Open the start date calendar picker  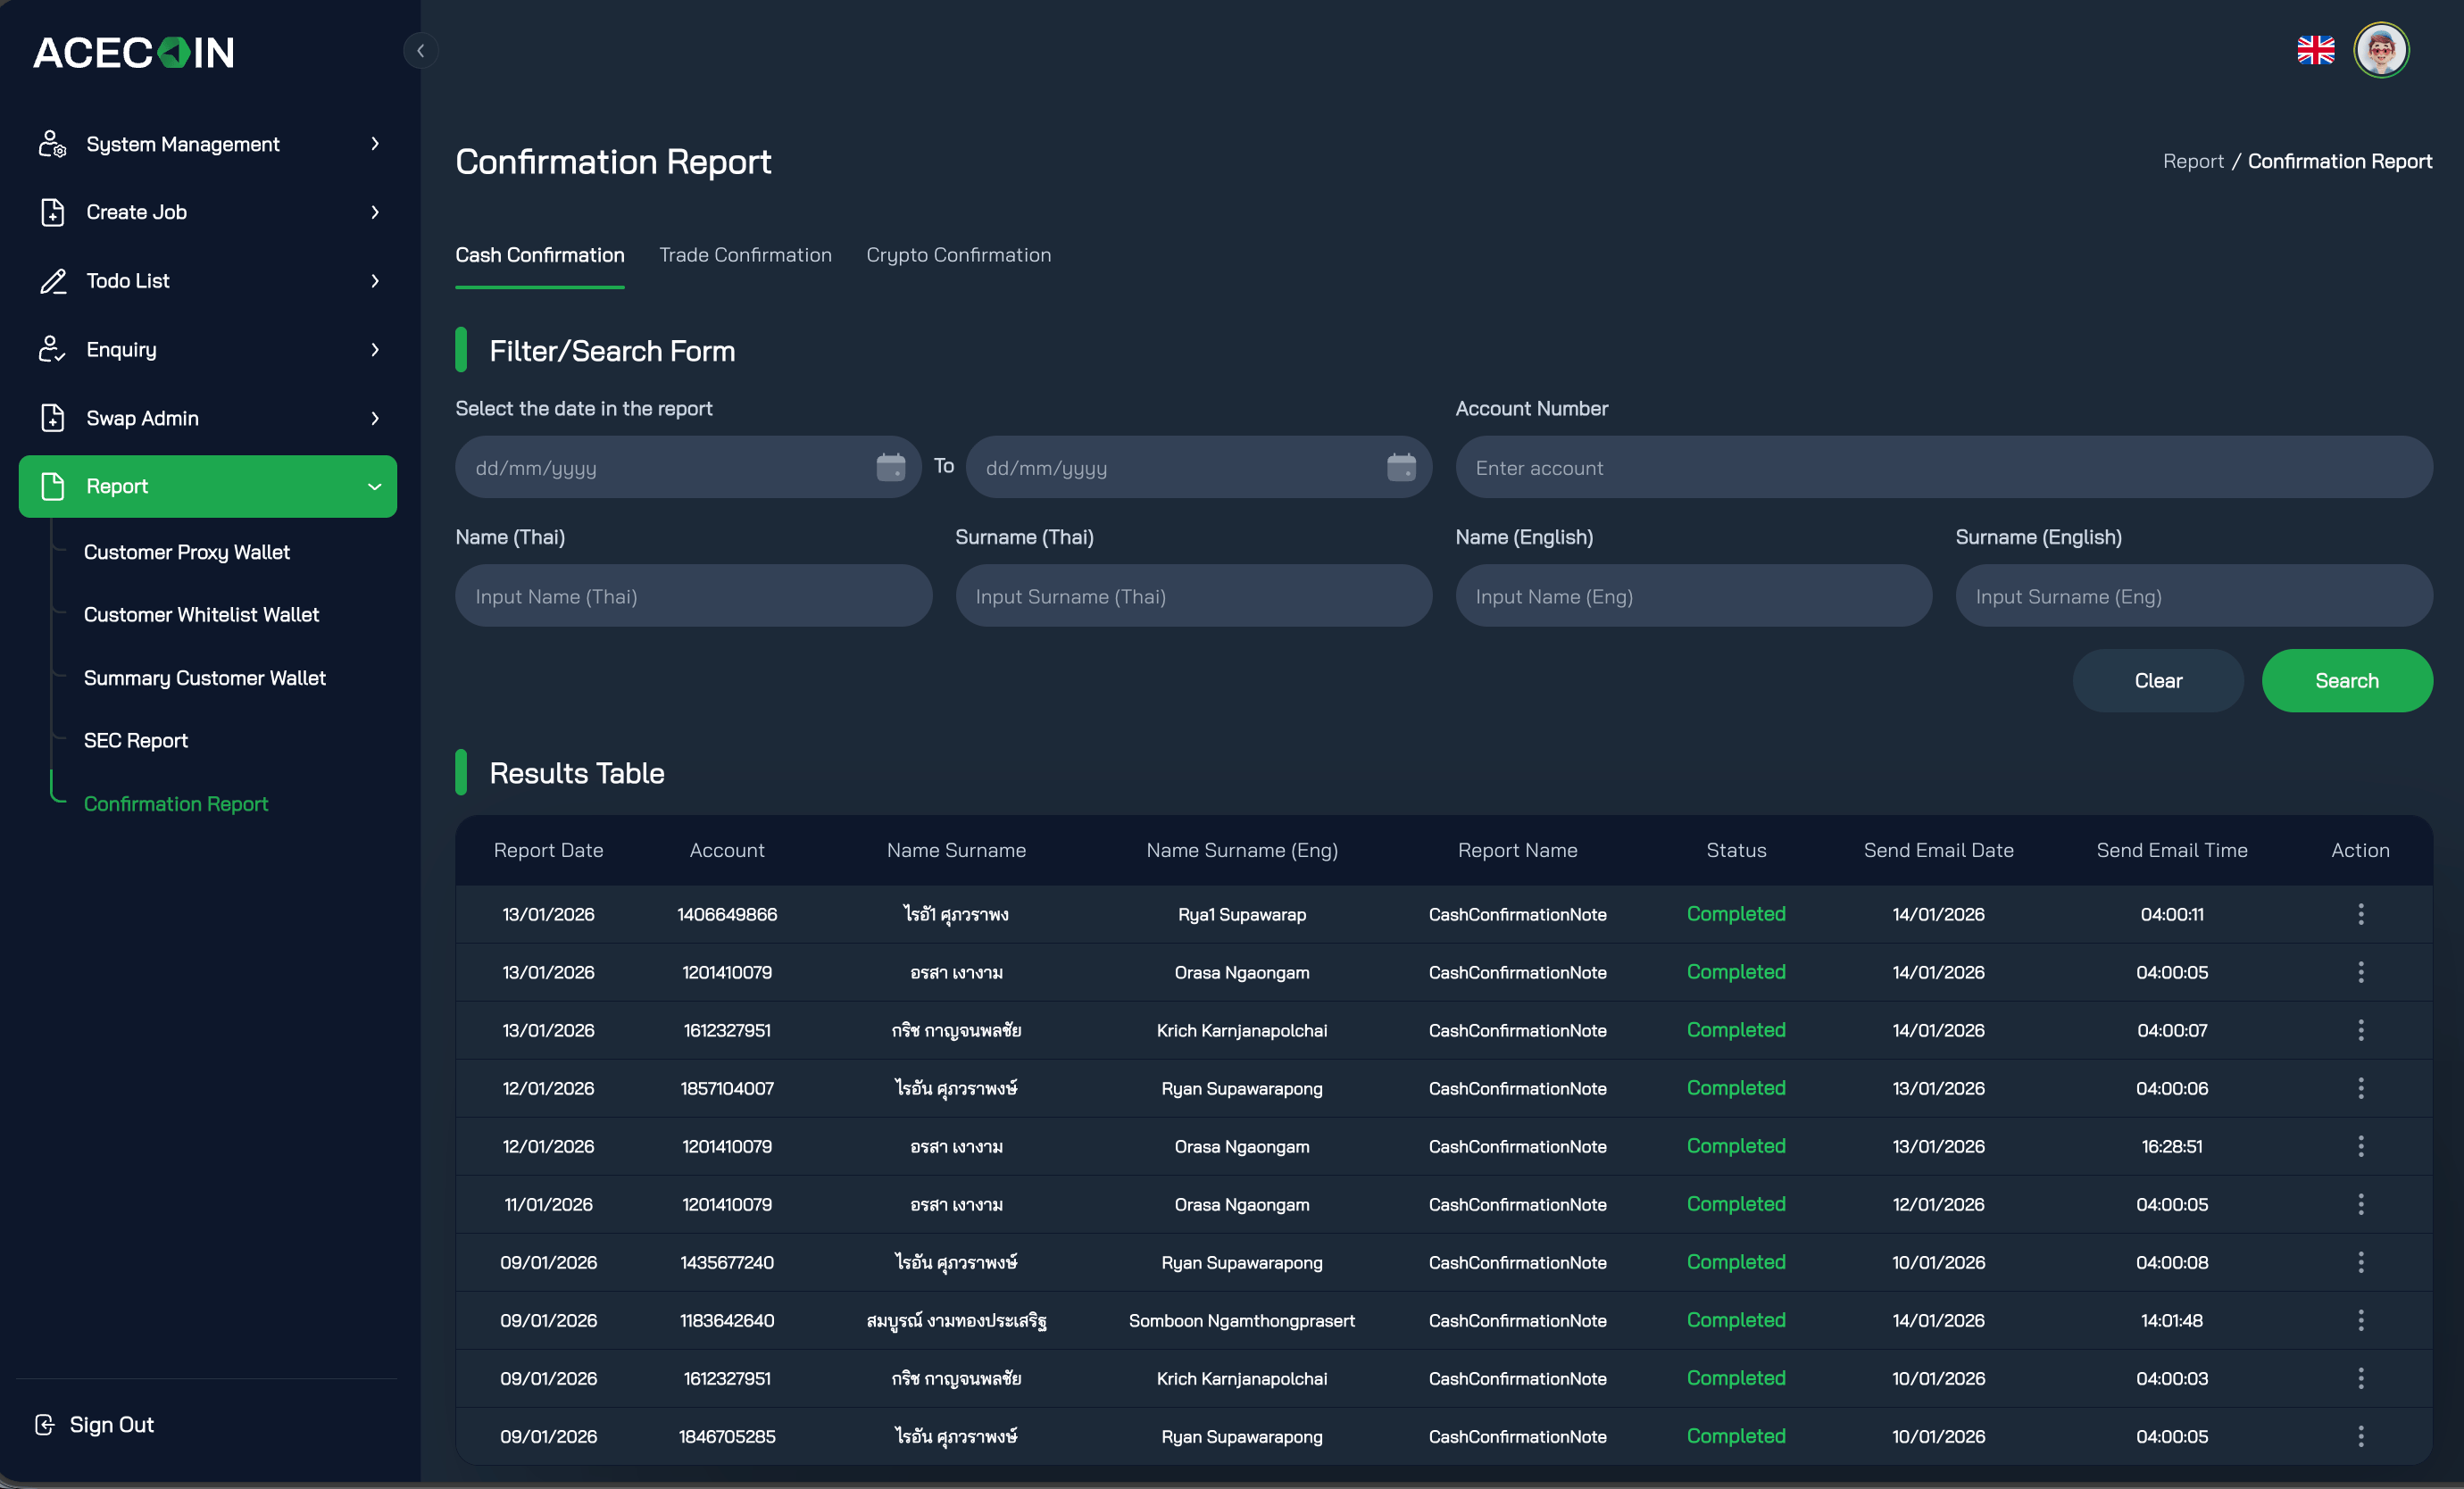(x=890, y=467)
